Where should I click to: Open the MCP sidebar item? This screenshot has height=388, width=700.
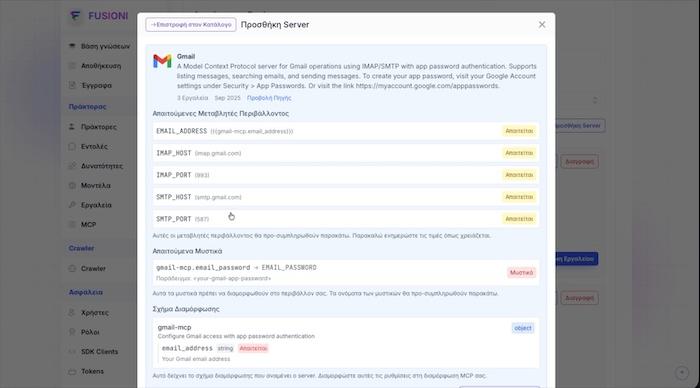click(x=88, y=225)
